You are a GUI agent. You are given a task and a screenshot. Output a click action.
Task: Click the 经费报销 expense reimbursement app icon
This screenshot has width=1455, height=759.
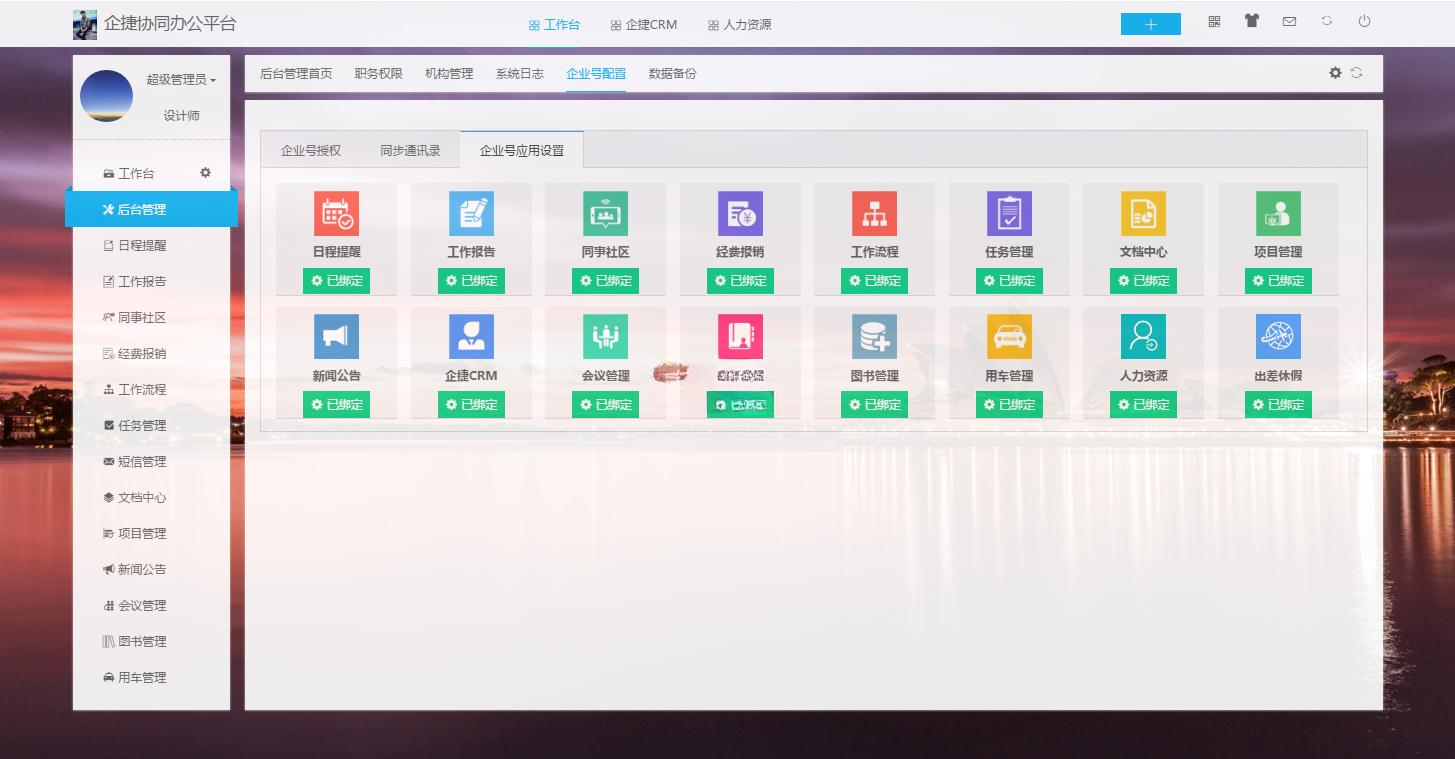coord(739,213)
